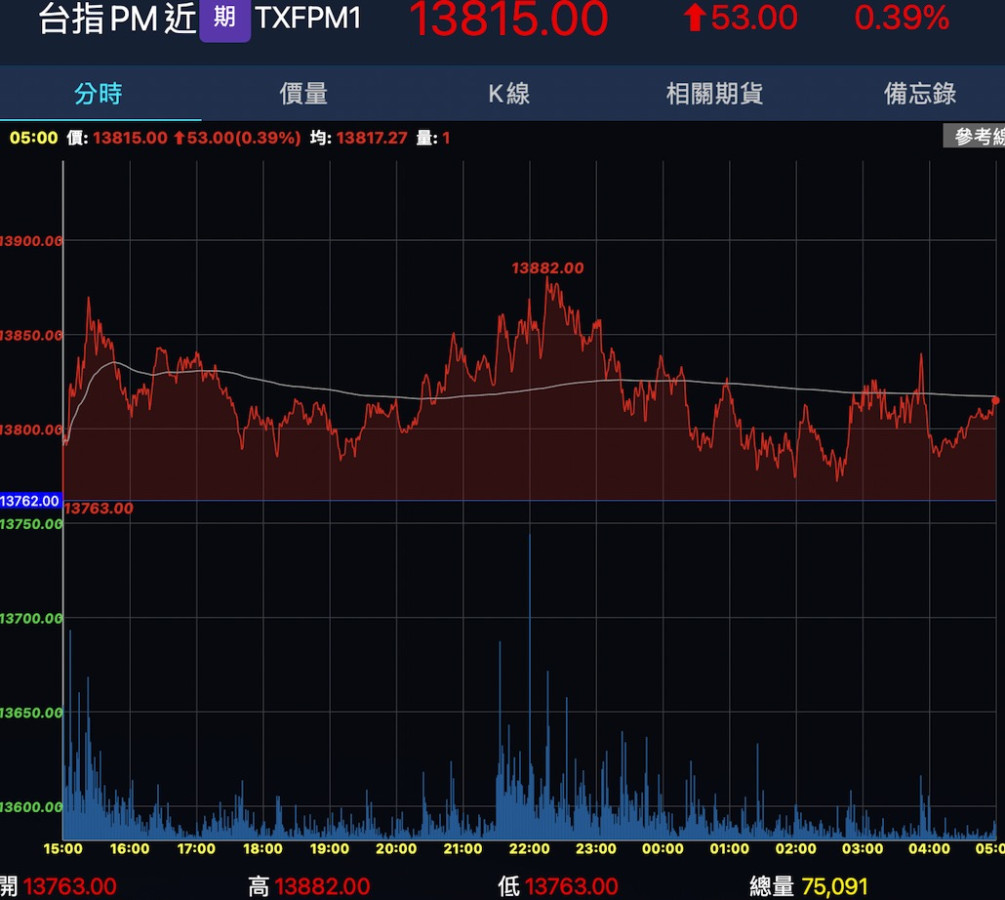Click the 22:00 label on time axis
This screenshot has height=900, width=1005.
tap(529, 849)
